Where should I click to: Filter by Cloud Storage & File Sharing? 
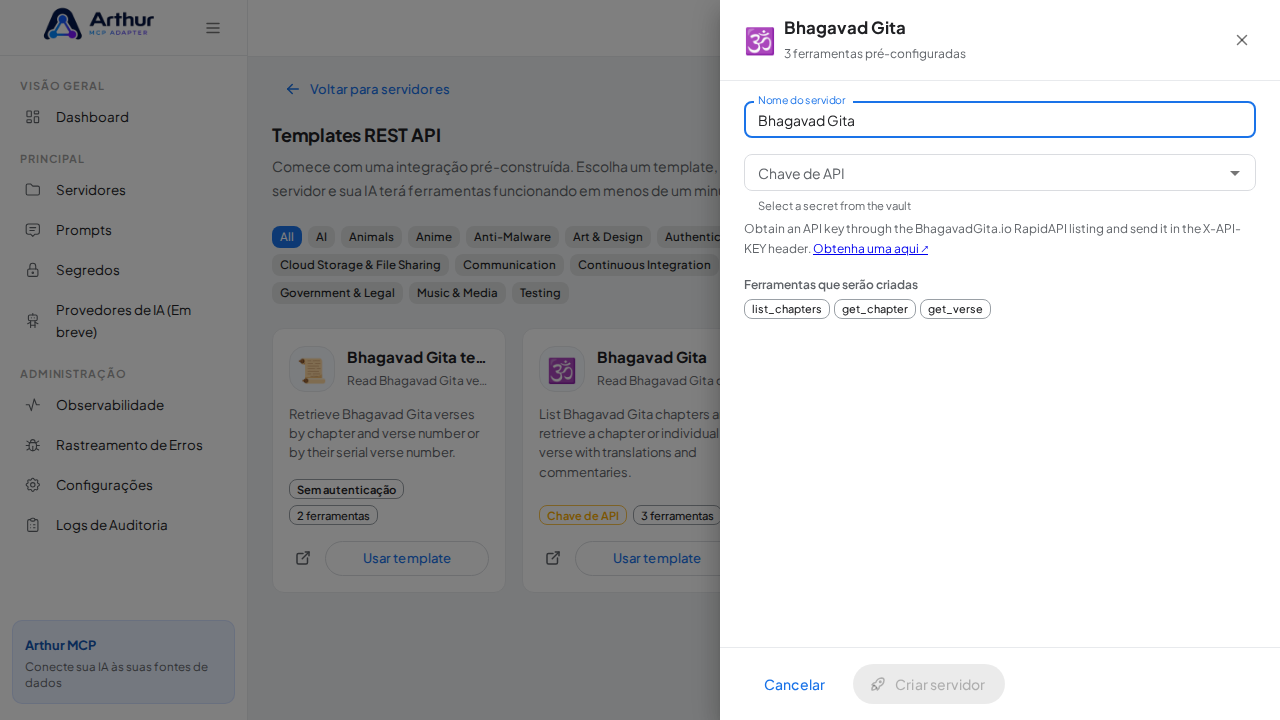pos(360,265)
